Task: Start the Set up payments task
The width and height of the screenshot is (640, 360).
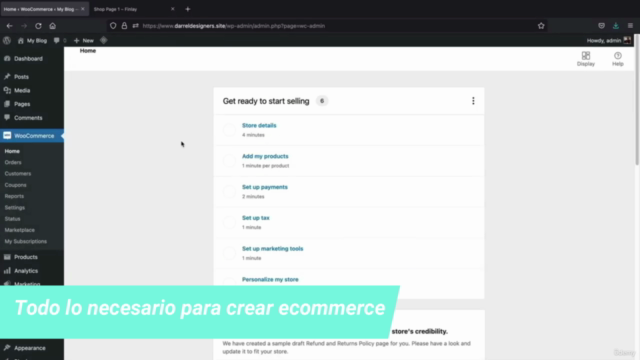Action: point(265,187)
